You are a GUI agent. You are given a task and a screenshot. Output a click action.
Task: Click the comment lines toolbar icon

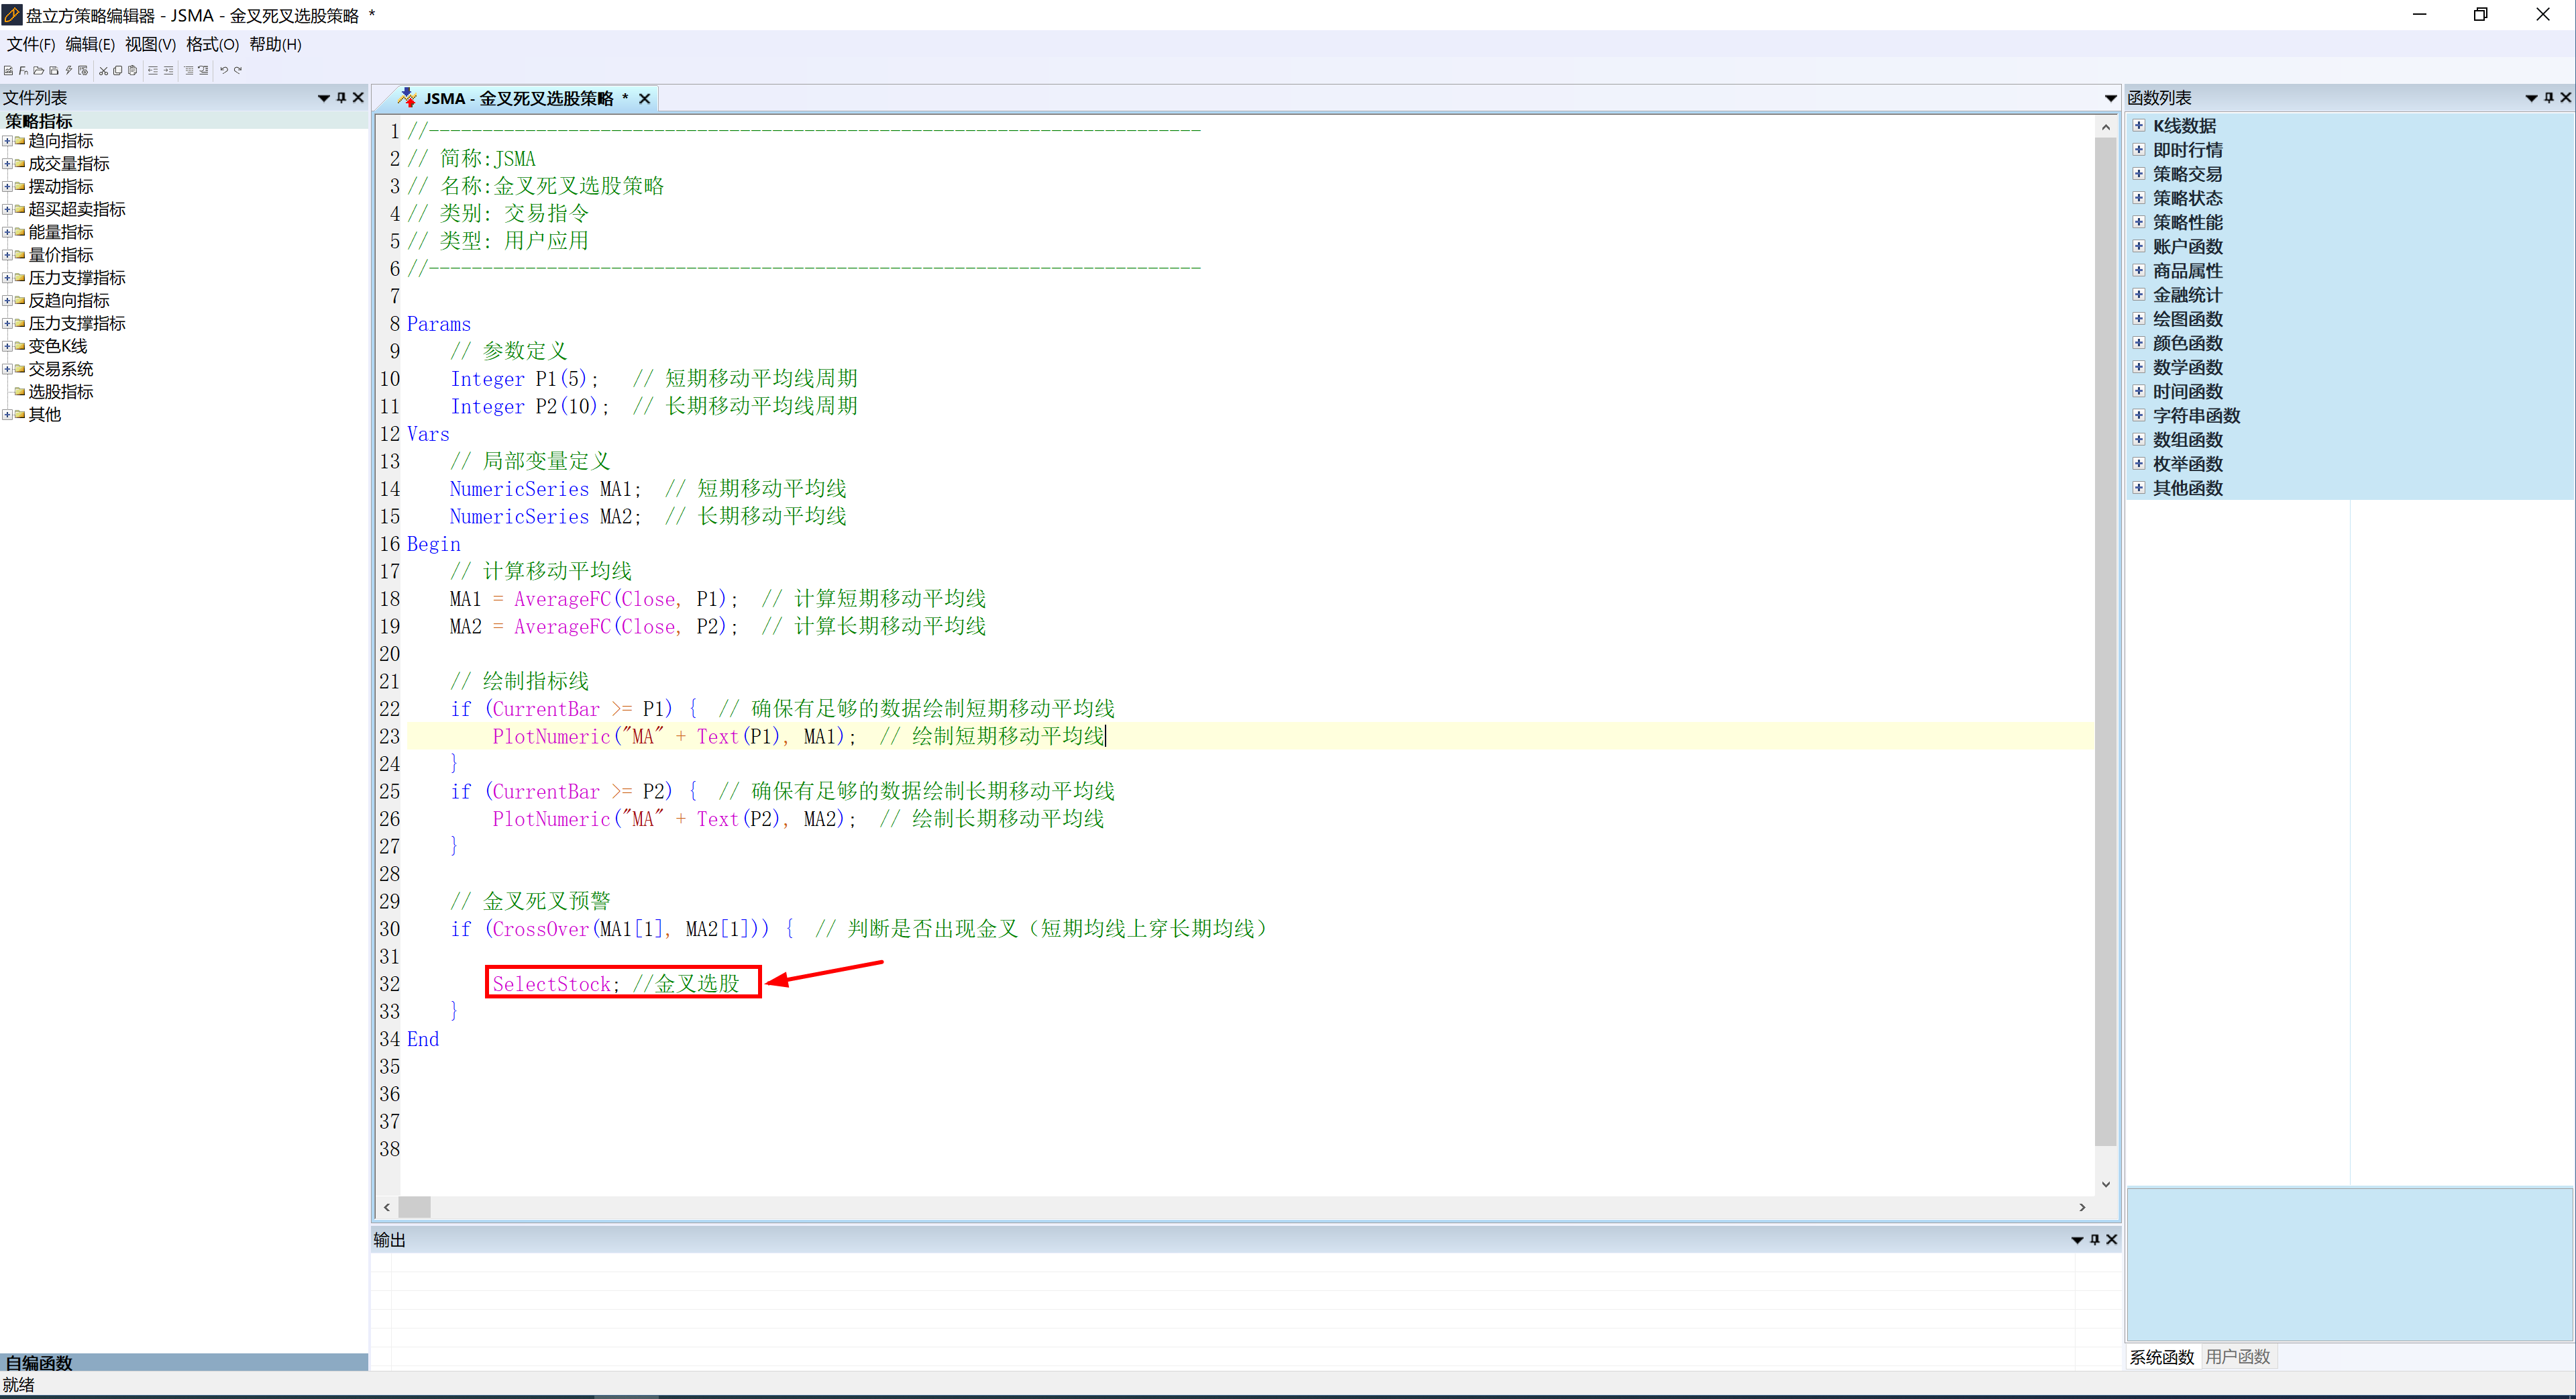pos(189,71)
